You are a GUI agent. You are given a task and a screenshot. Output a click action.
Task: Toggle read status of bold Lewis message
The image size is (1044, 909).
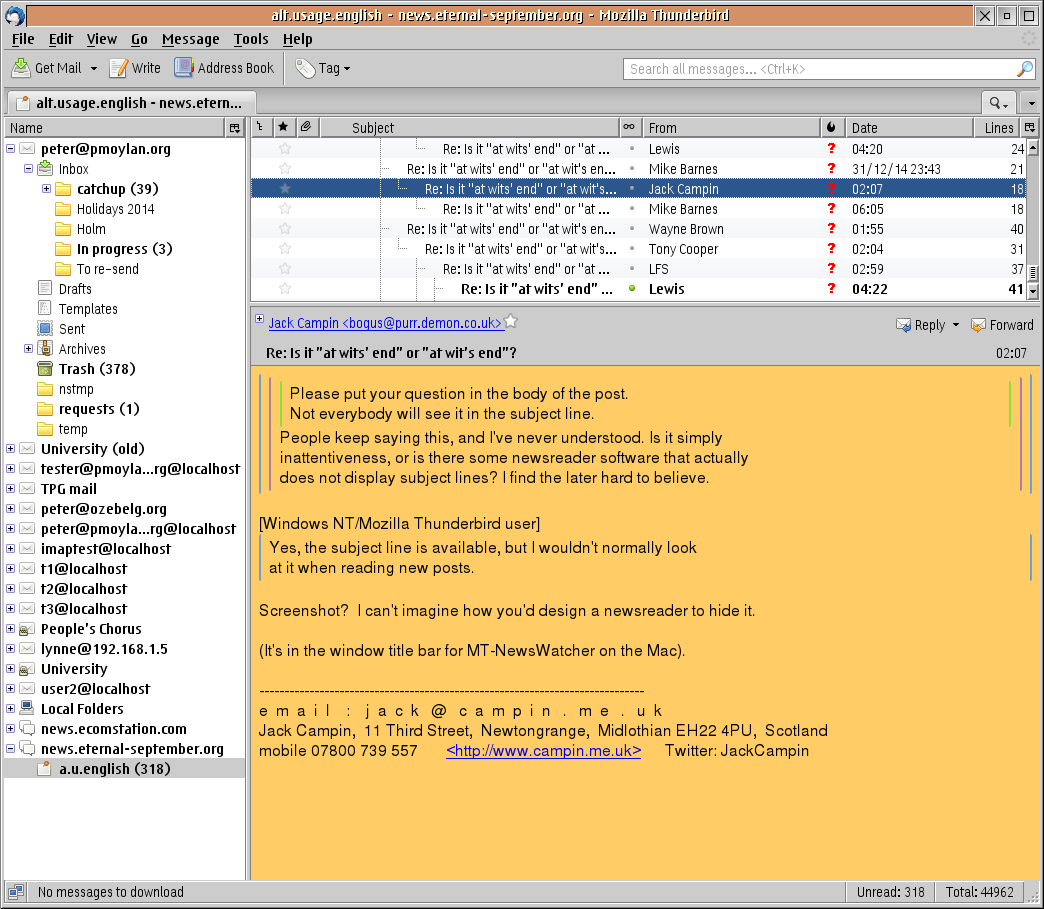[x=631, y=289]
